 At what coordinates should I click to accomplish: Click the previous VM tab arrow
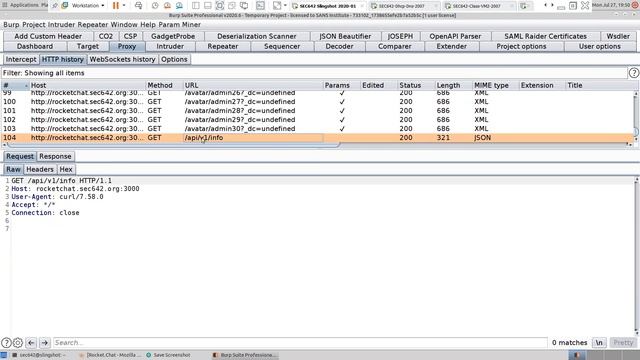[546, 5]
